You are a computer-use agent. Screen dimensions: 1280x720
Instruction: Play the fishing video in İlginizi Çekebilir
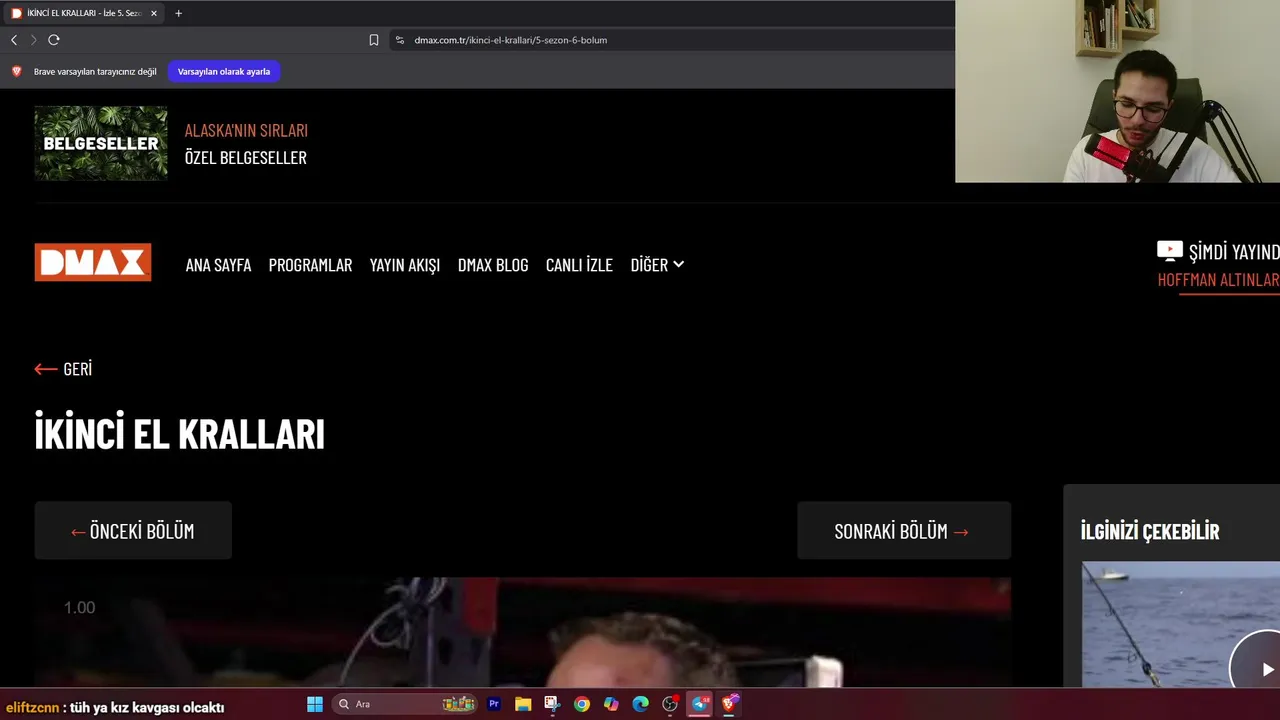click(1262, 668)
